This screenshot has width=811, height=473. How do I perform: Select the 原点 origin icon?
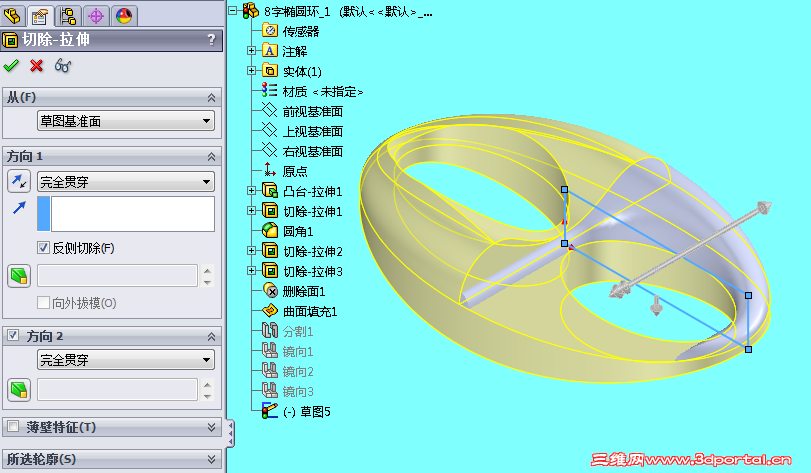pyautogui.click(x=269, y=170)
